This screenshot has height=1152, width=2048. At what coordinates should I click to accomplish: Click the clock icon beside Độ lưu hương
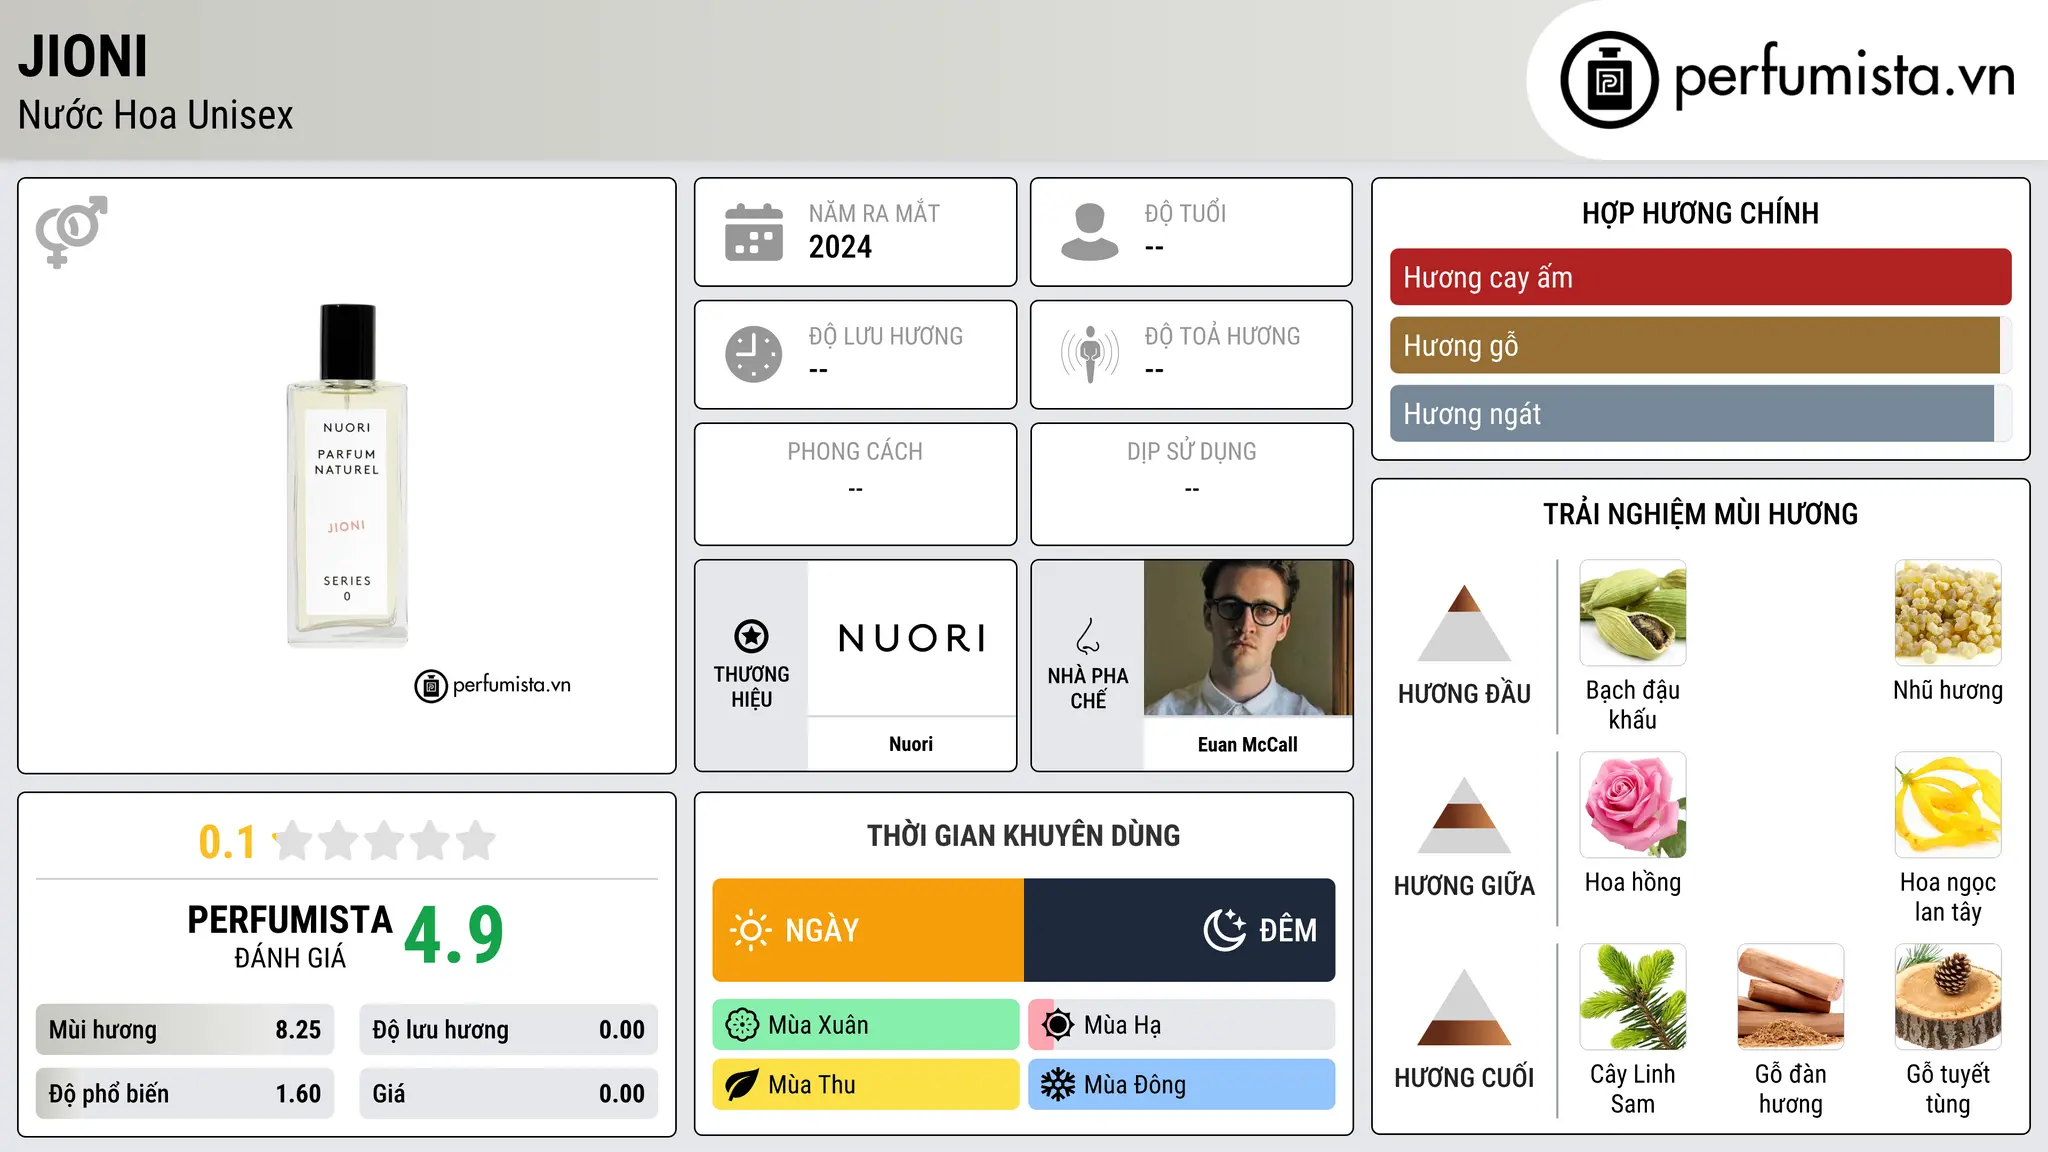coord(754,354)
